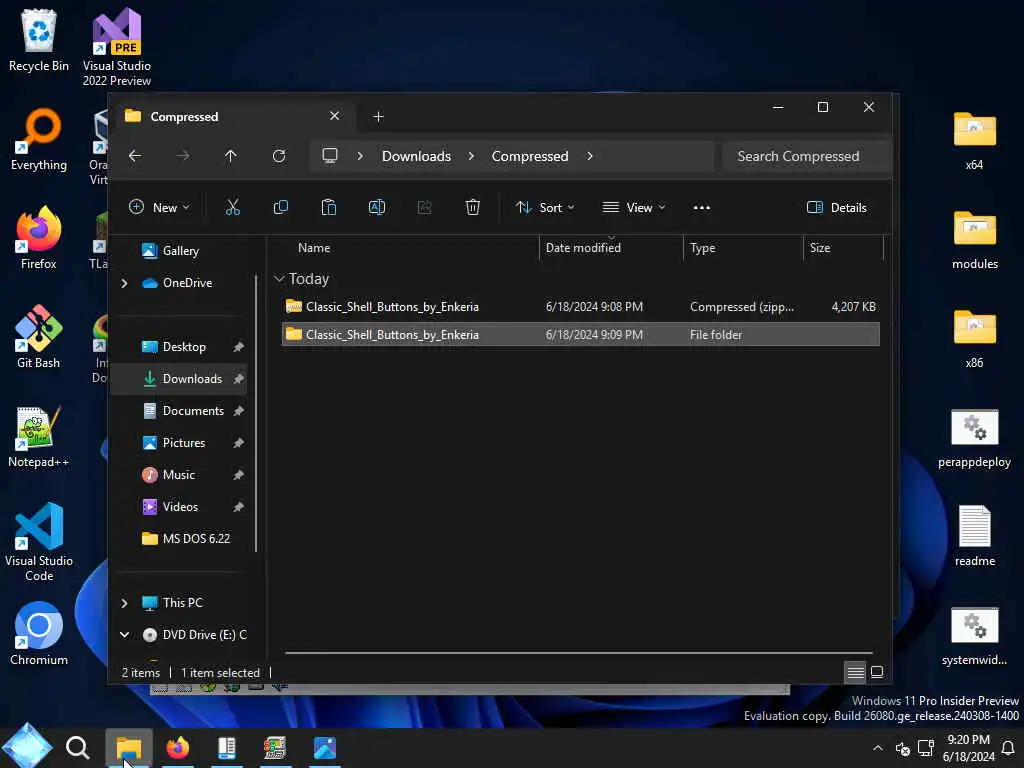Click the forward navigation arrow
The height and width of the screenshot is (768, 1024).
pos(183,156)
